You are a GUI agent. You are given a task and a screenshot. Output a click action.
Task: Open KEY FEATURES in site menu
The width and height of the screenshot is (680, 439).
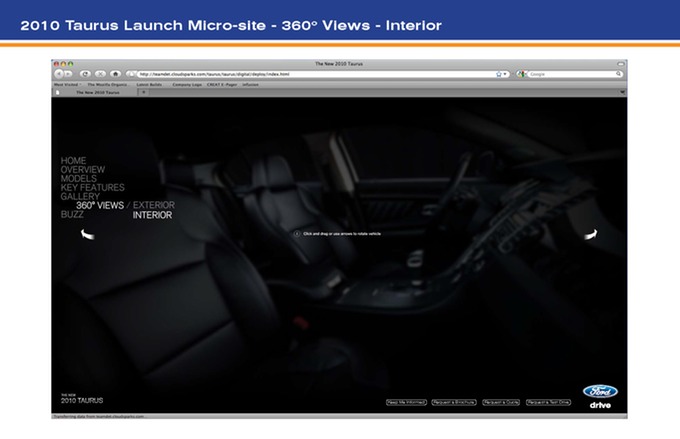[x=92, y=187]
